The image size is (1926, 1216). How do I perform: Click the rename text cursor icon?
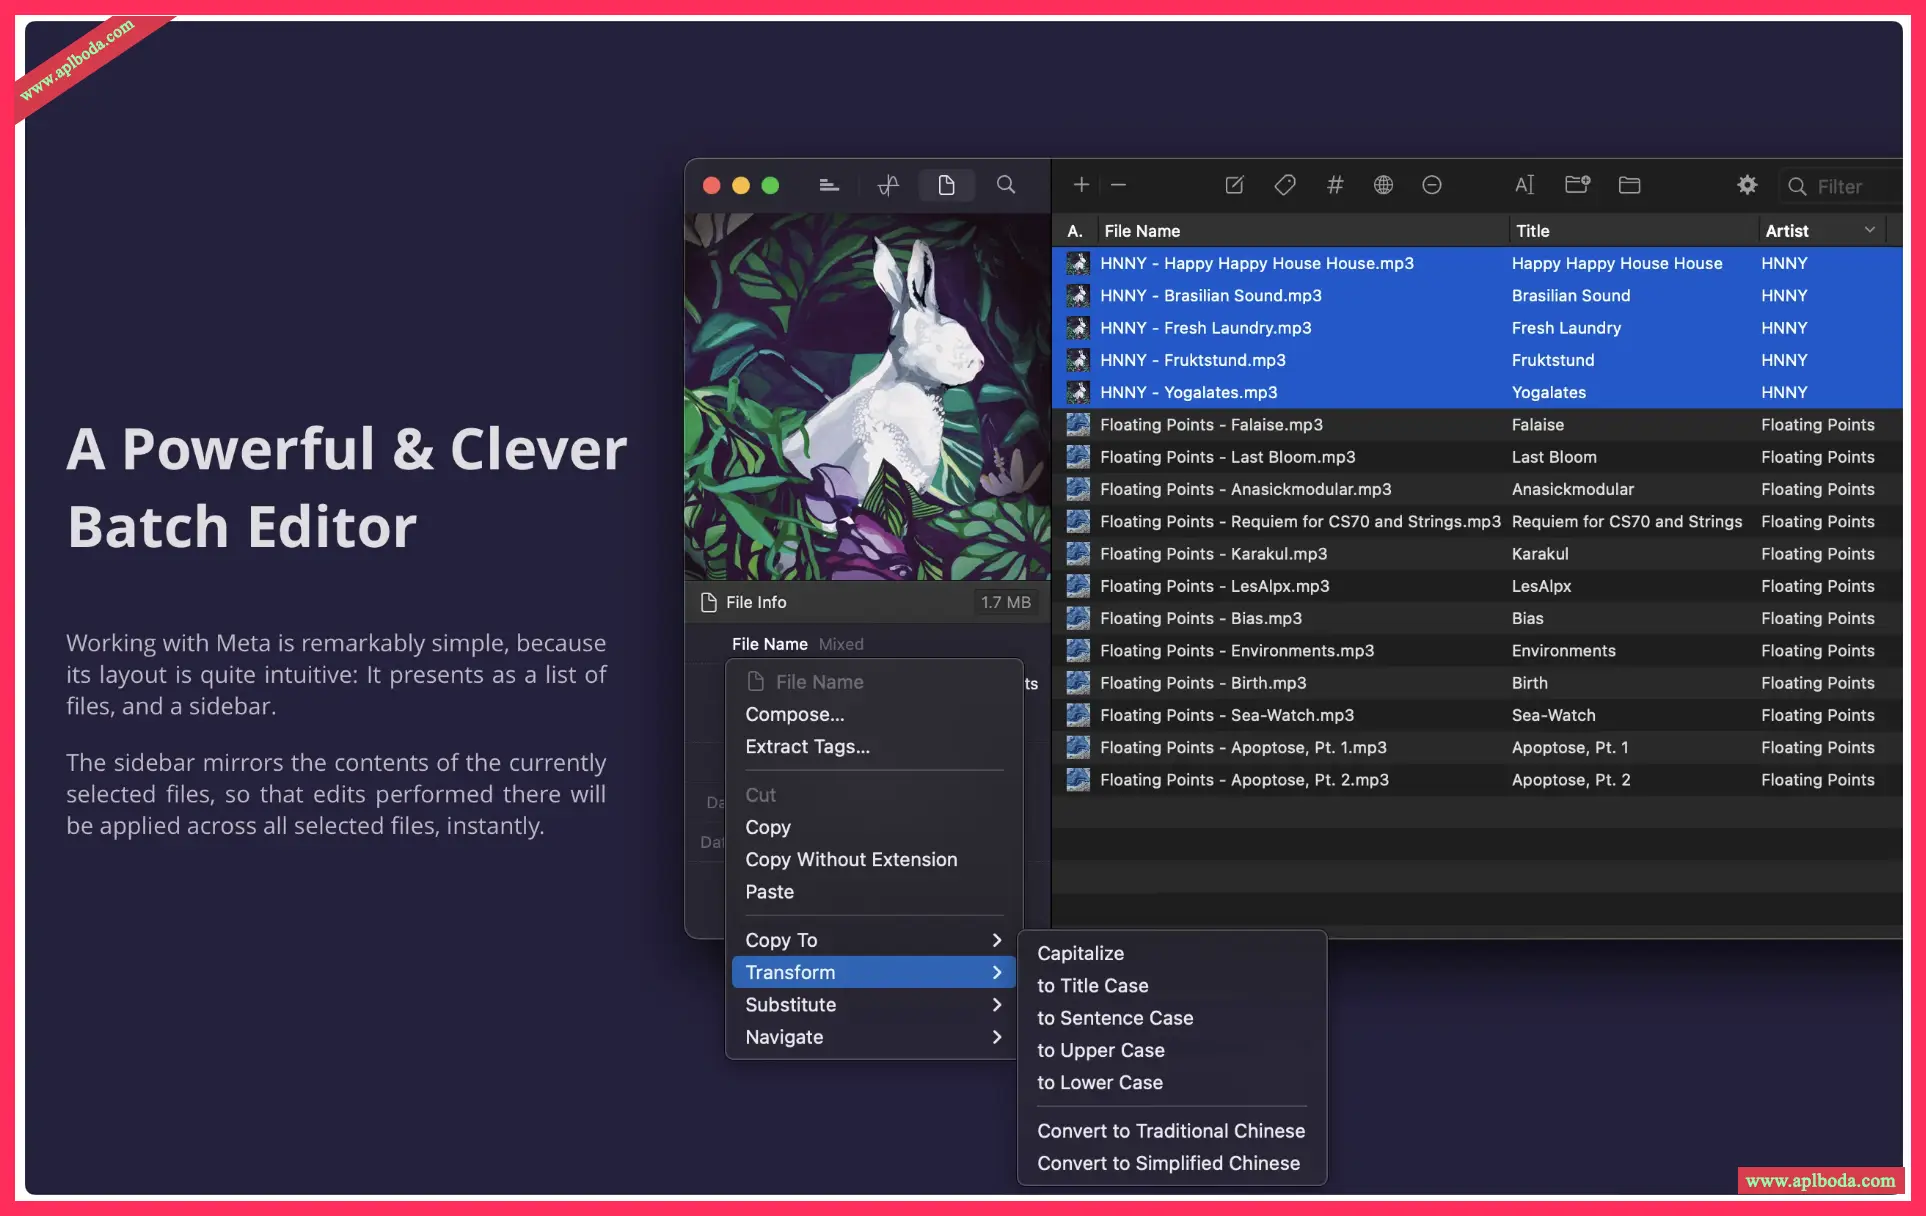click(x=1524, y=185)
